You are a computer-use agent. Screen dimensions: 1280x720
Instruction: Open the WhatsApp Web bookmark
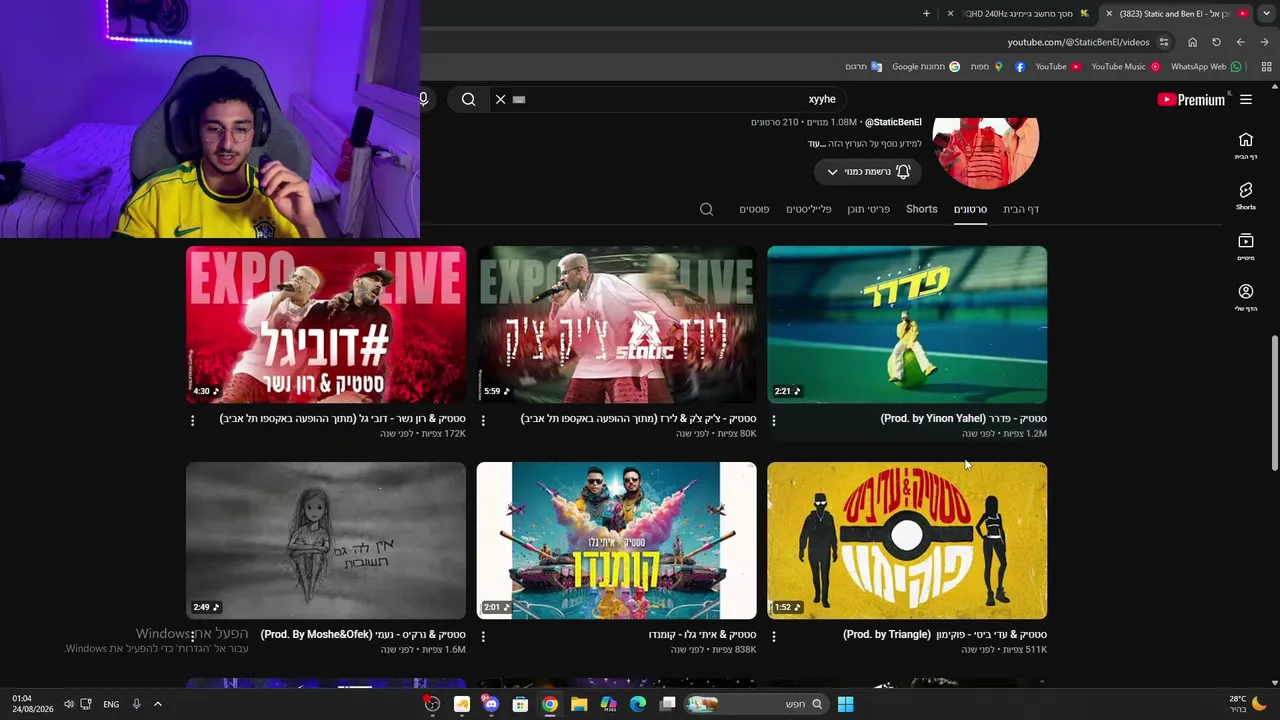point(1206,67)
